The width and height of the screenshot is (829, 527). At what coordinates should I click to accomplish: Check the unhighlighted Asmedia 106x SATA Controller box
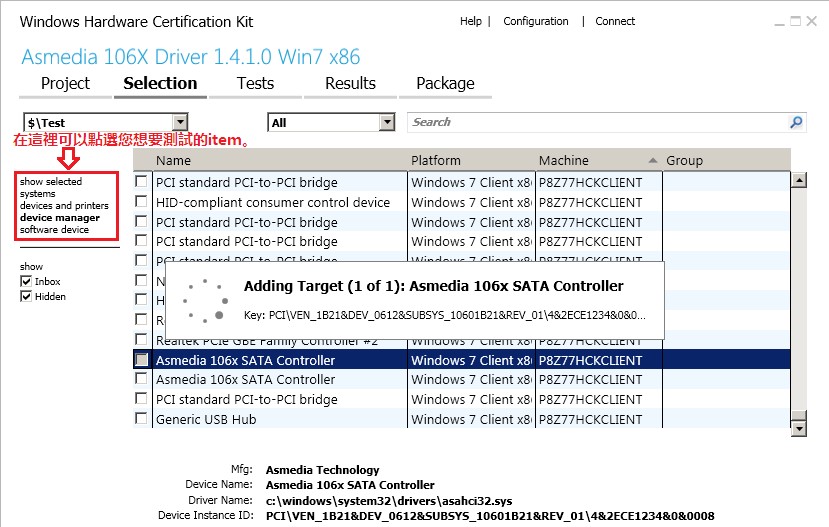pos(141,379)
